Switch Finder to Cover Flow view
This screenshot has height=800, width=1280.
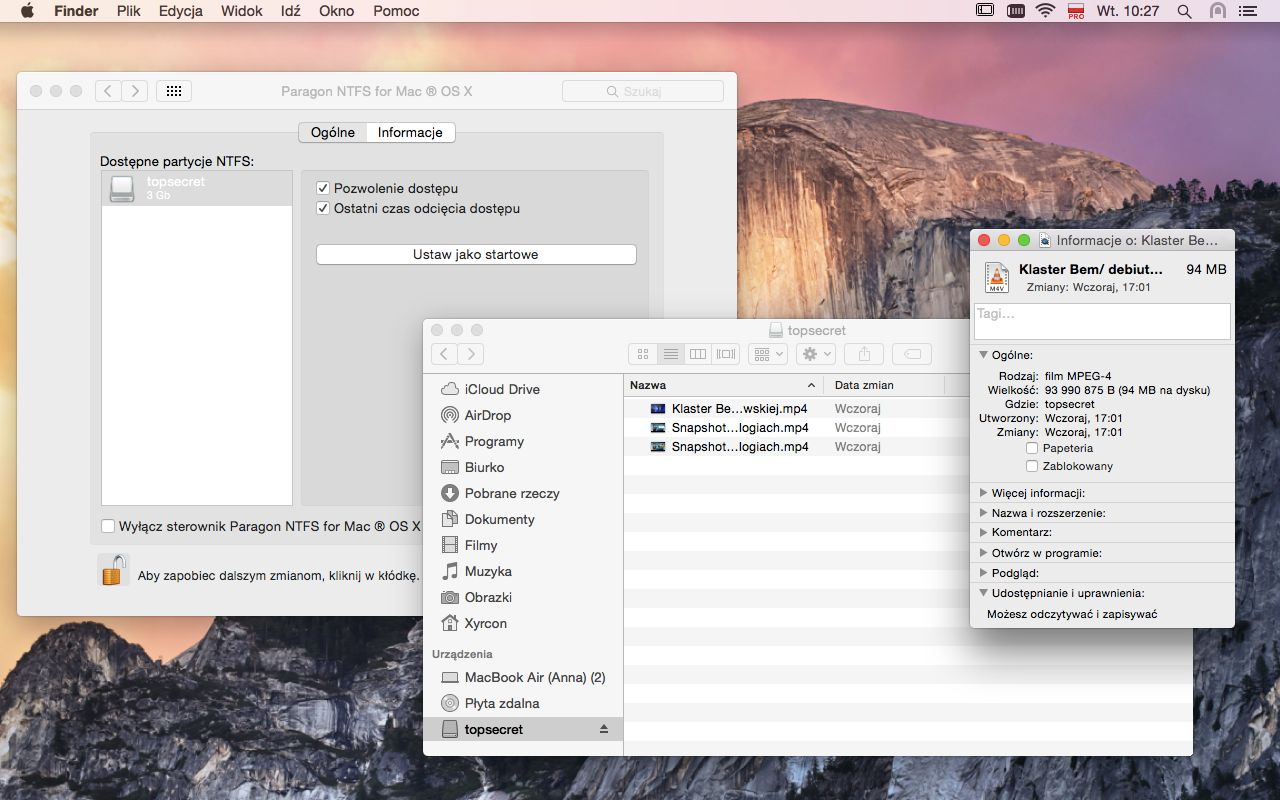point(726,354)
